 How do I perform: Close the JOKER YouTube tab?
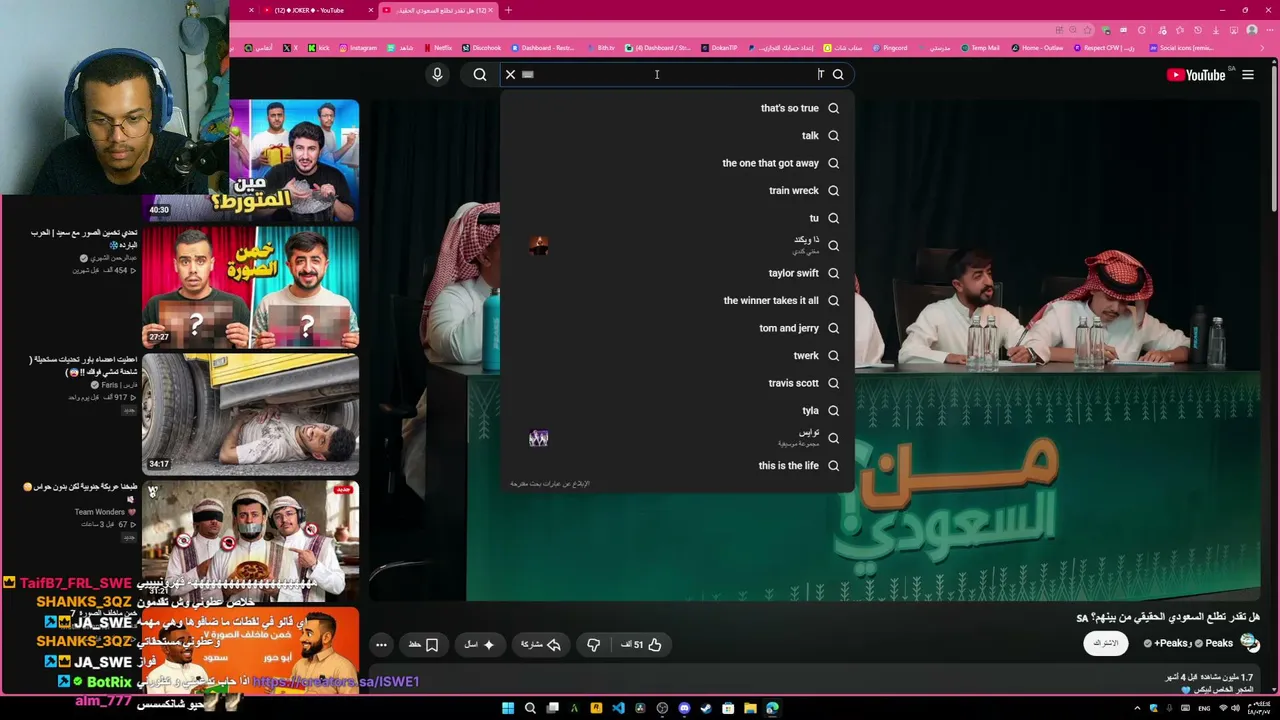pos(371,10)
